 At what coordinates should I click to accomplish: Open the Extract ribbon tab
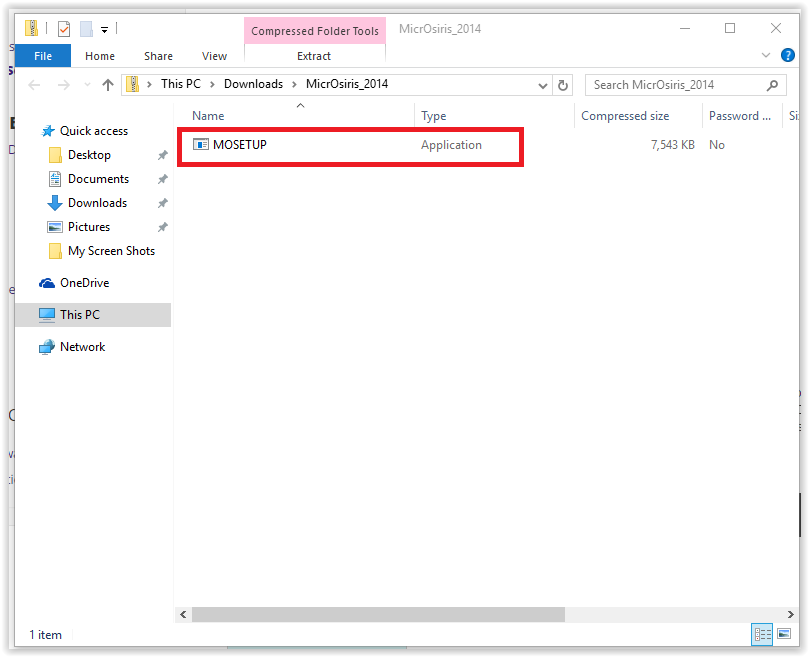pos(314,56)
